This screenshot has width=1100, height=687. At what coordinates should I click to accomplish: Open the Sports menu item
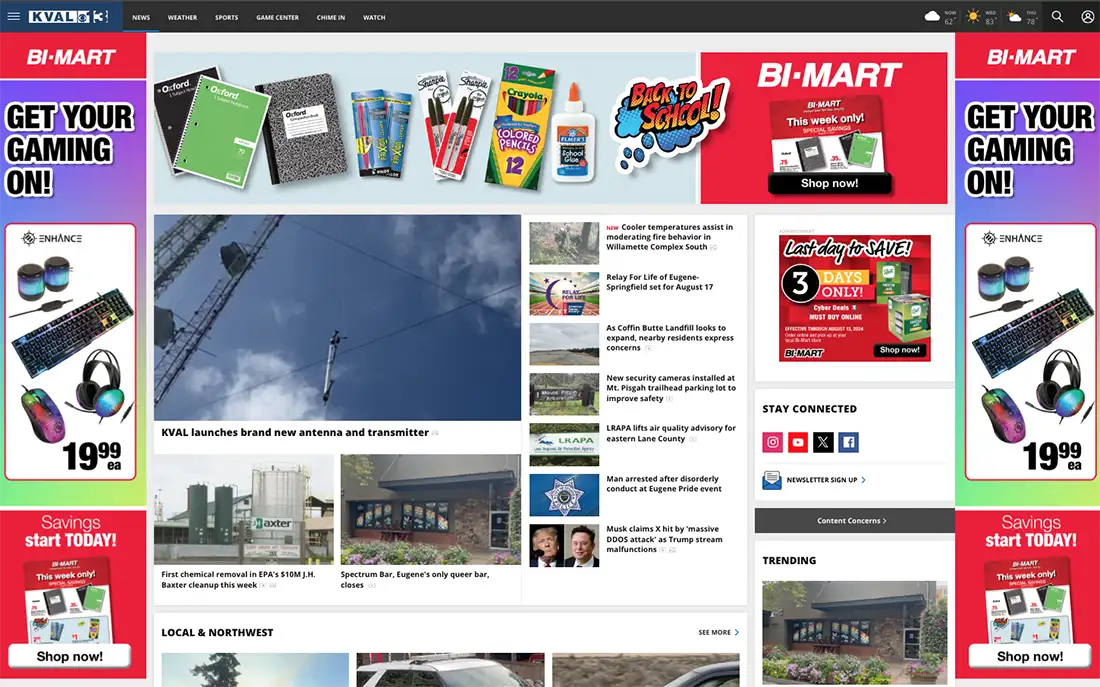227,18
